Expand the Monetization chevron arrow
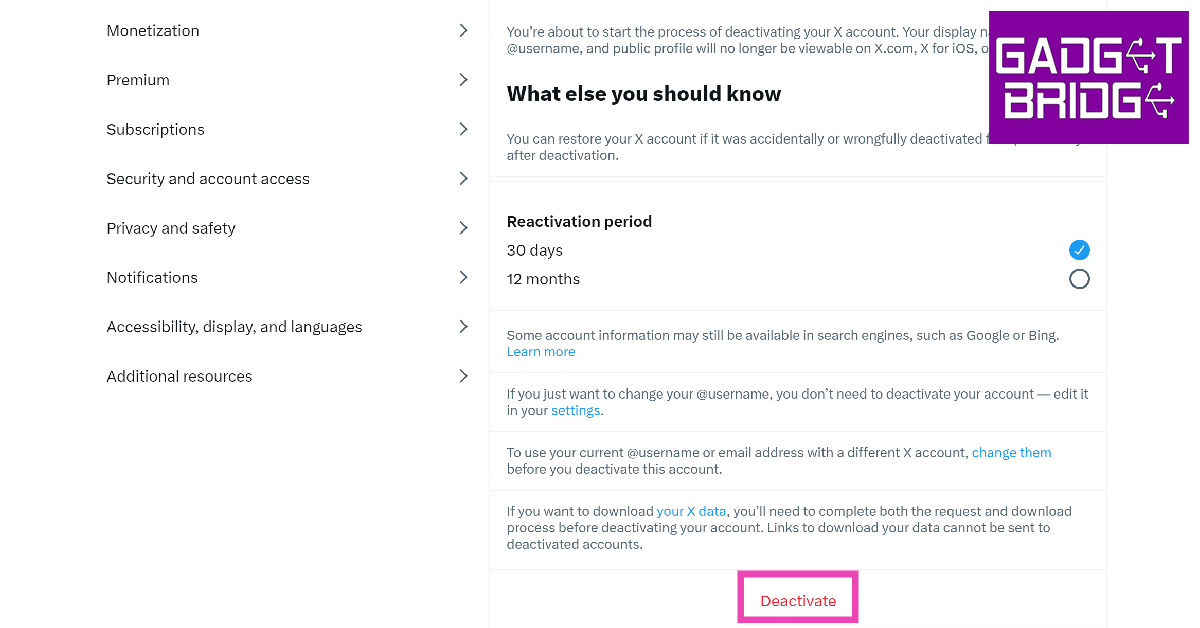The image size is (1200, 628). point(463,31)
